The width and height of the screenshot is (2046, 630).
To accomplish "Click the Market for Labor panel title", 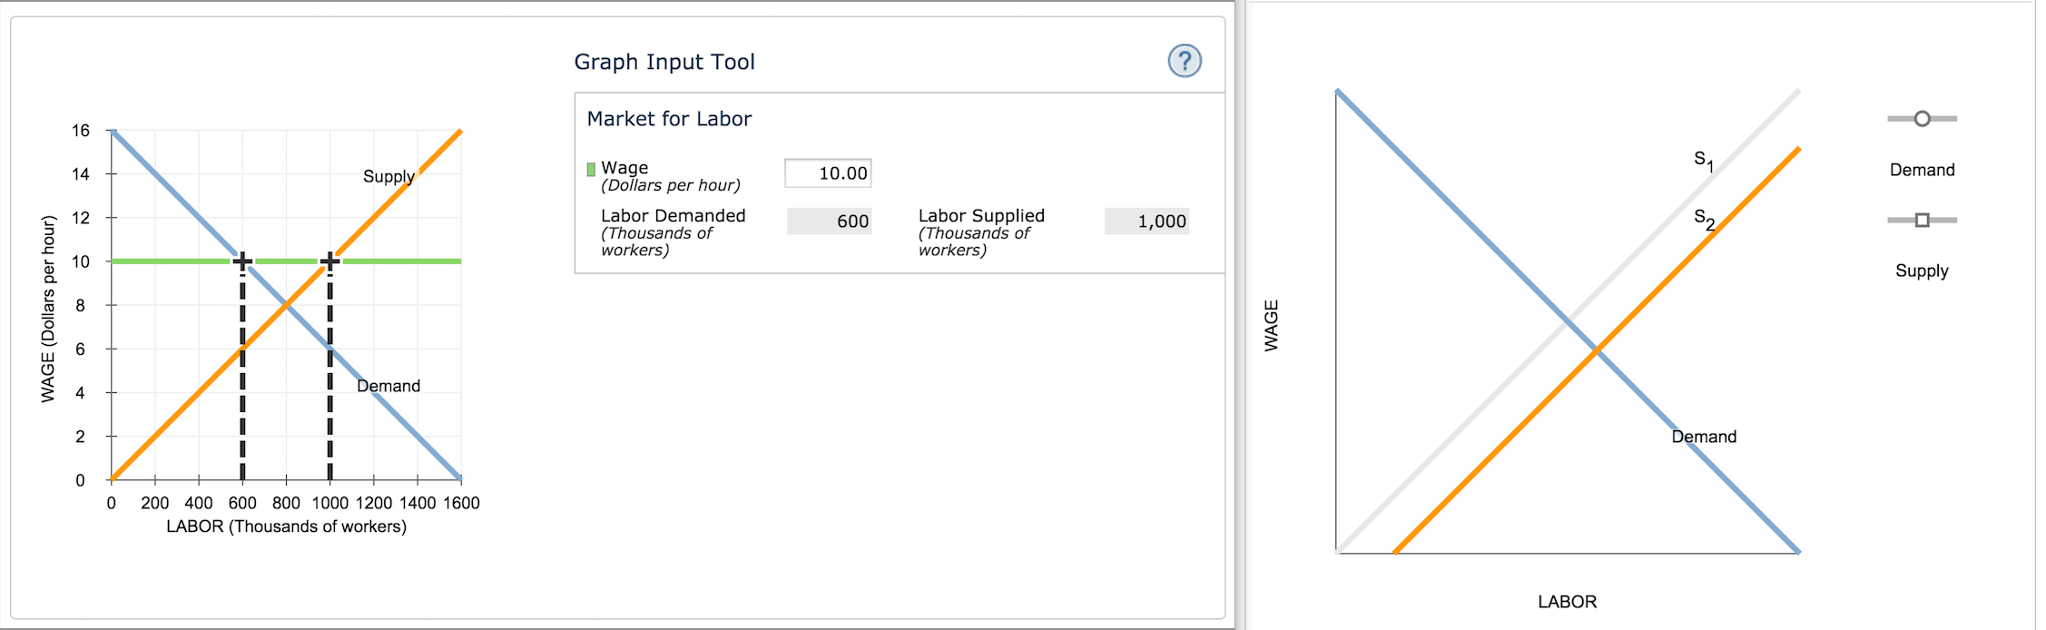I will pyautogui.click(x=668, y=118).
